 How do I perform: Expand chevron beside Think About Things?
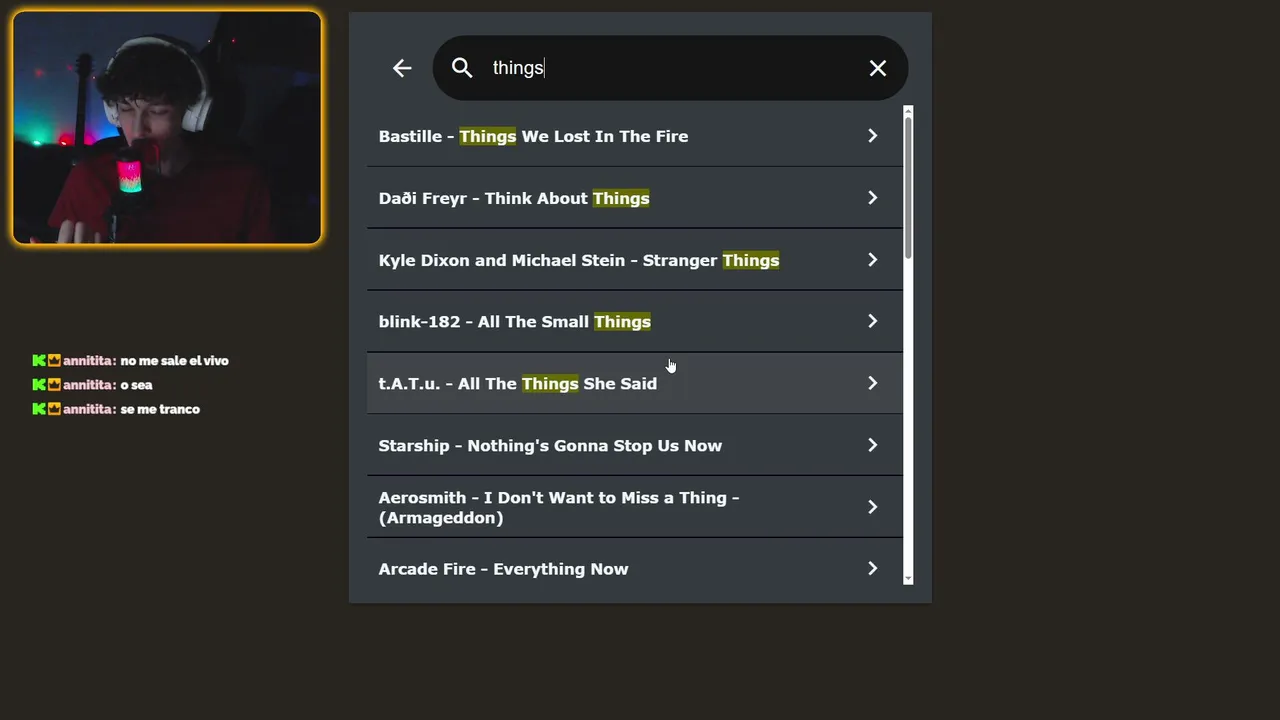pos(872,198)
